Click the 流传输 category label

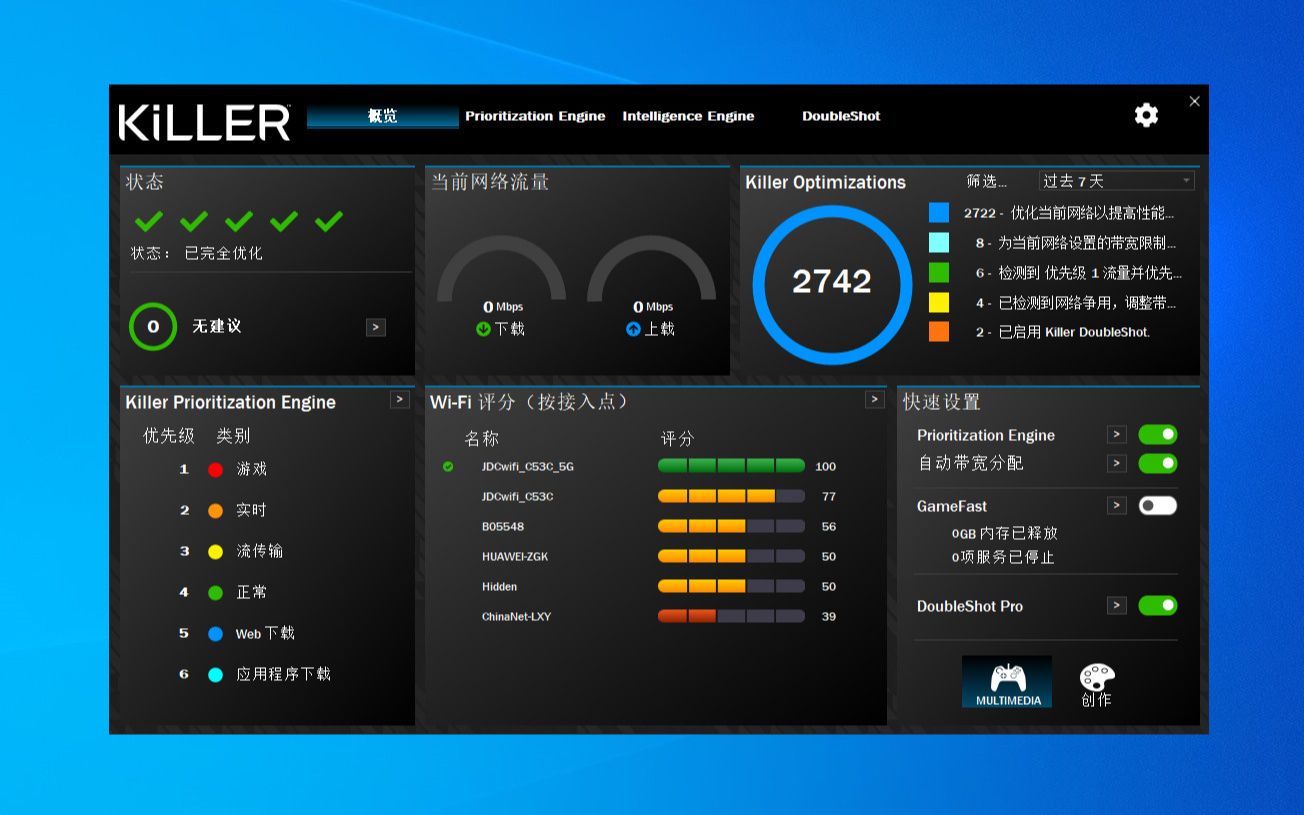coord(259,551)
